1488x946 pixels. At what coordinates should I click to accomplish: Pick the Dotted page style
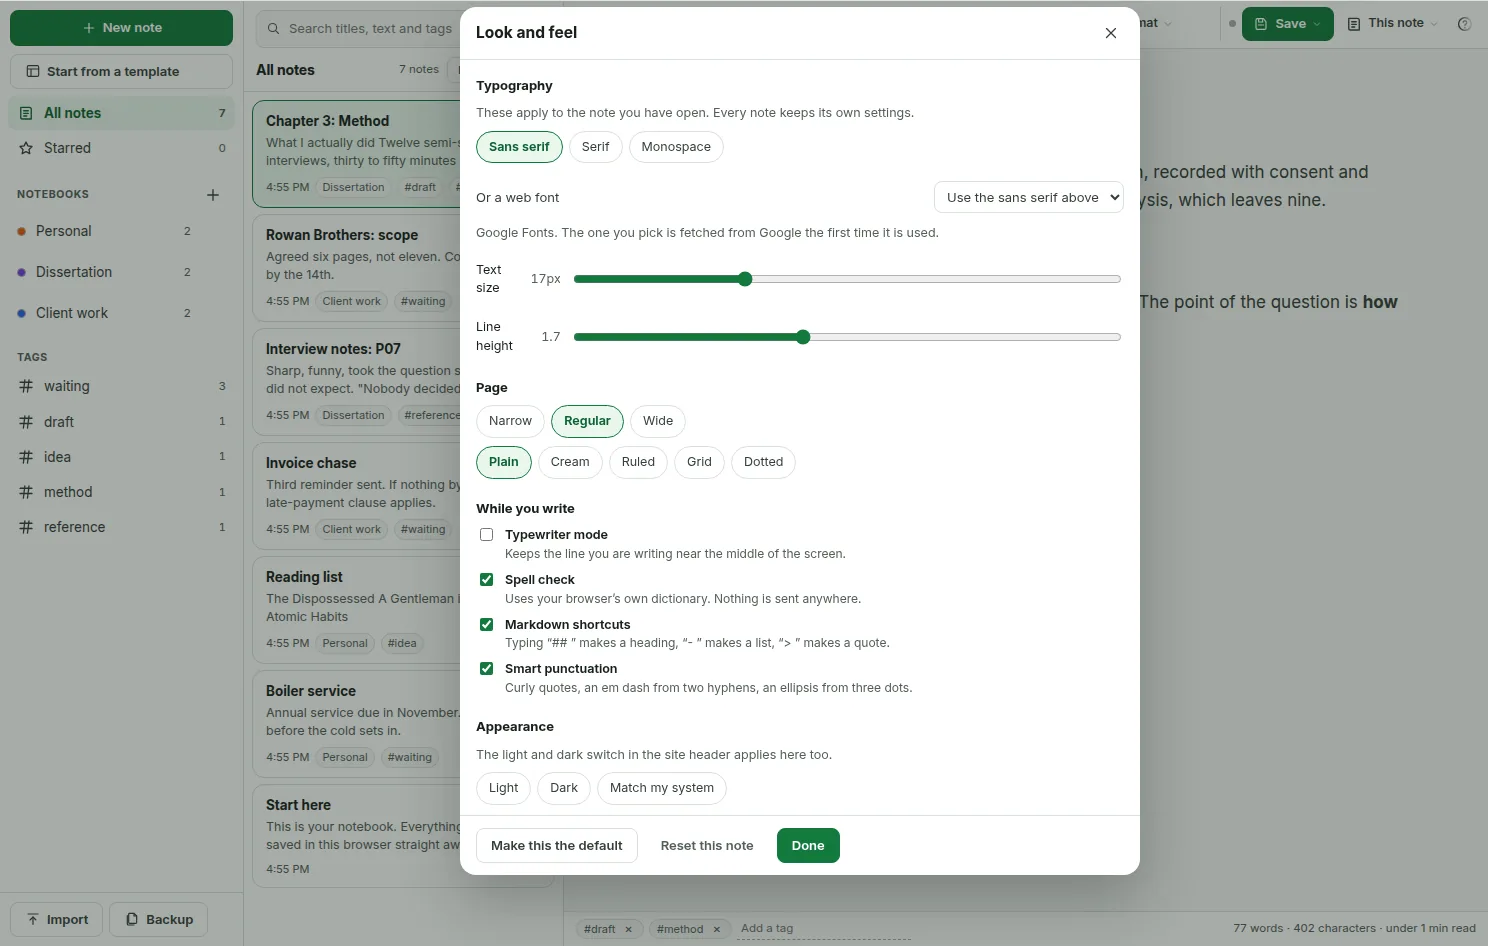(763, 462)
